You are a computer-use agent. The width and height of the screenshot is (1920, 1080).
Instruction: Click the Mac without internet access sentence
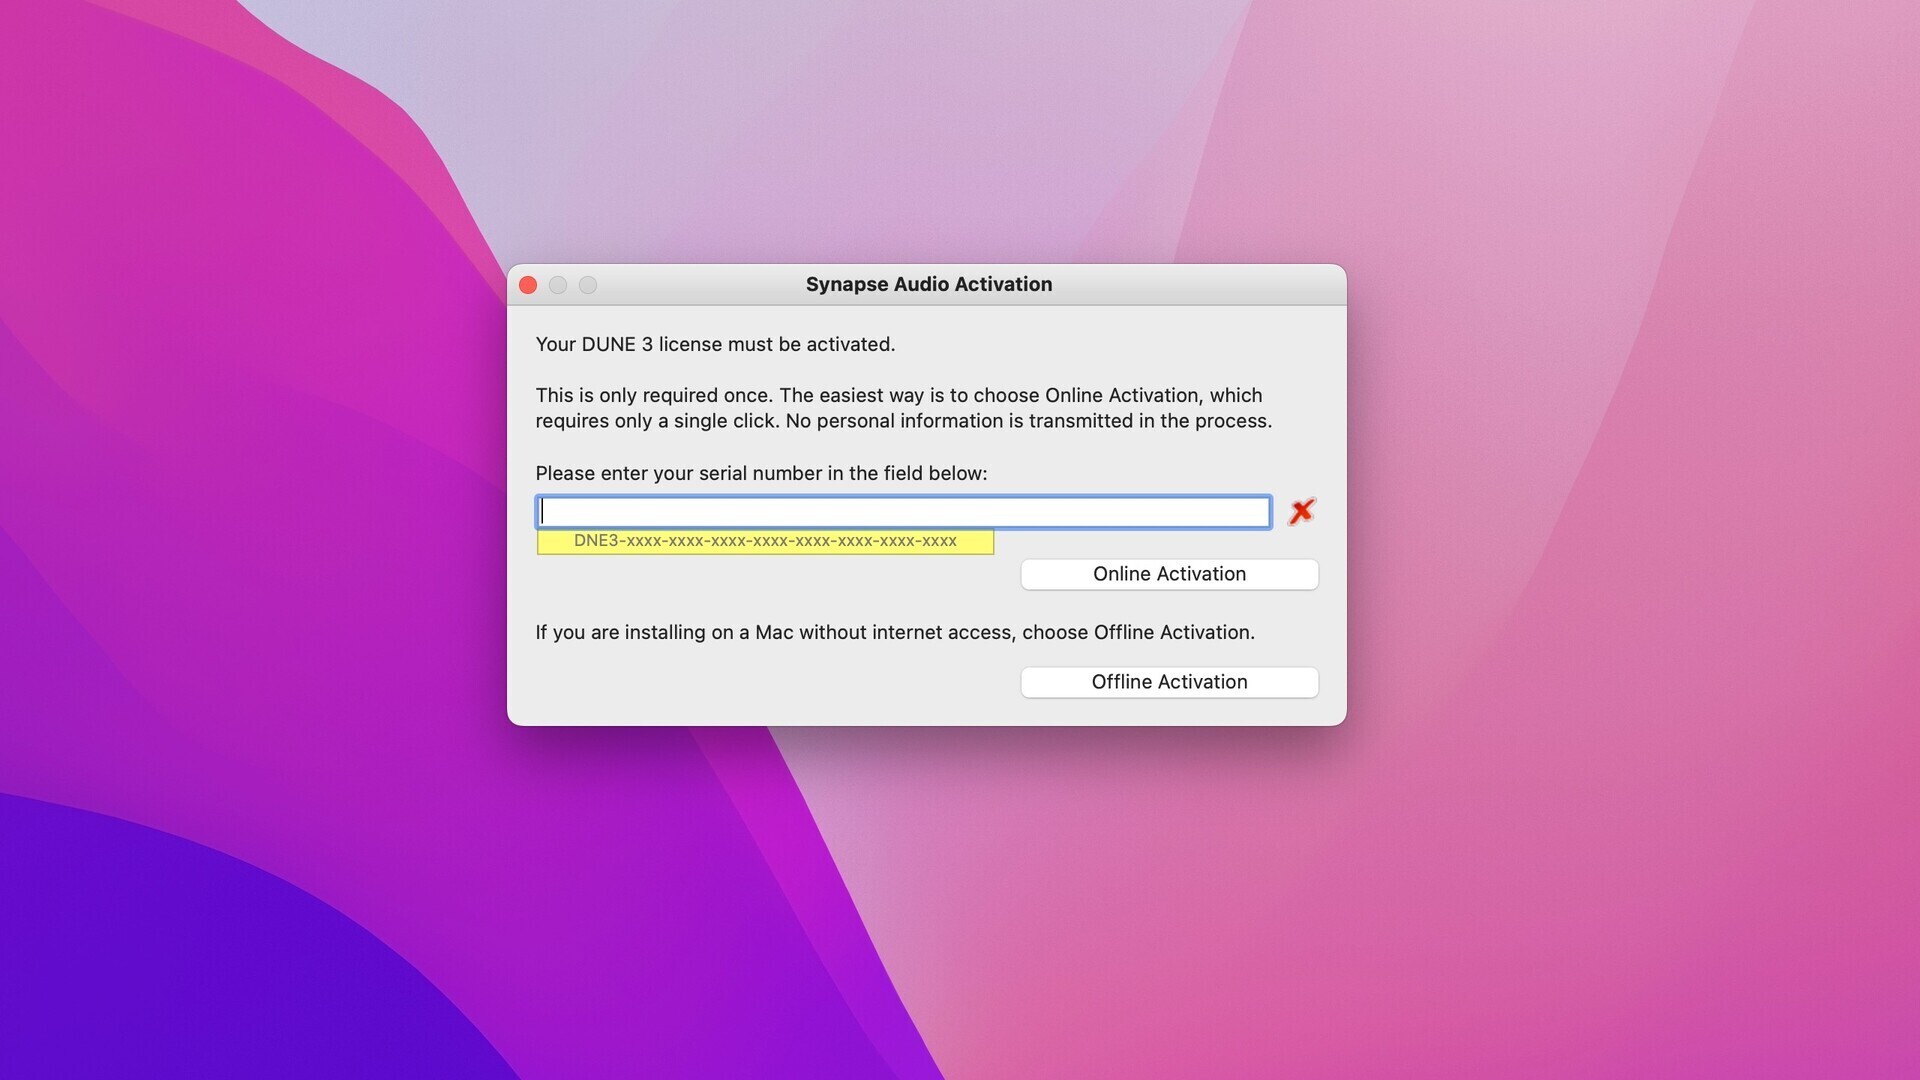[894, 632]
